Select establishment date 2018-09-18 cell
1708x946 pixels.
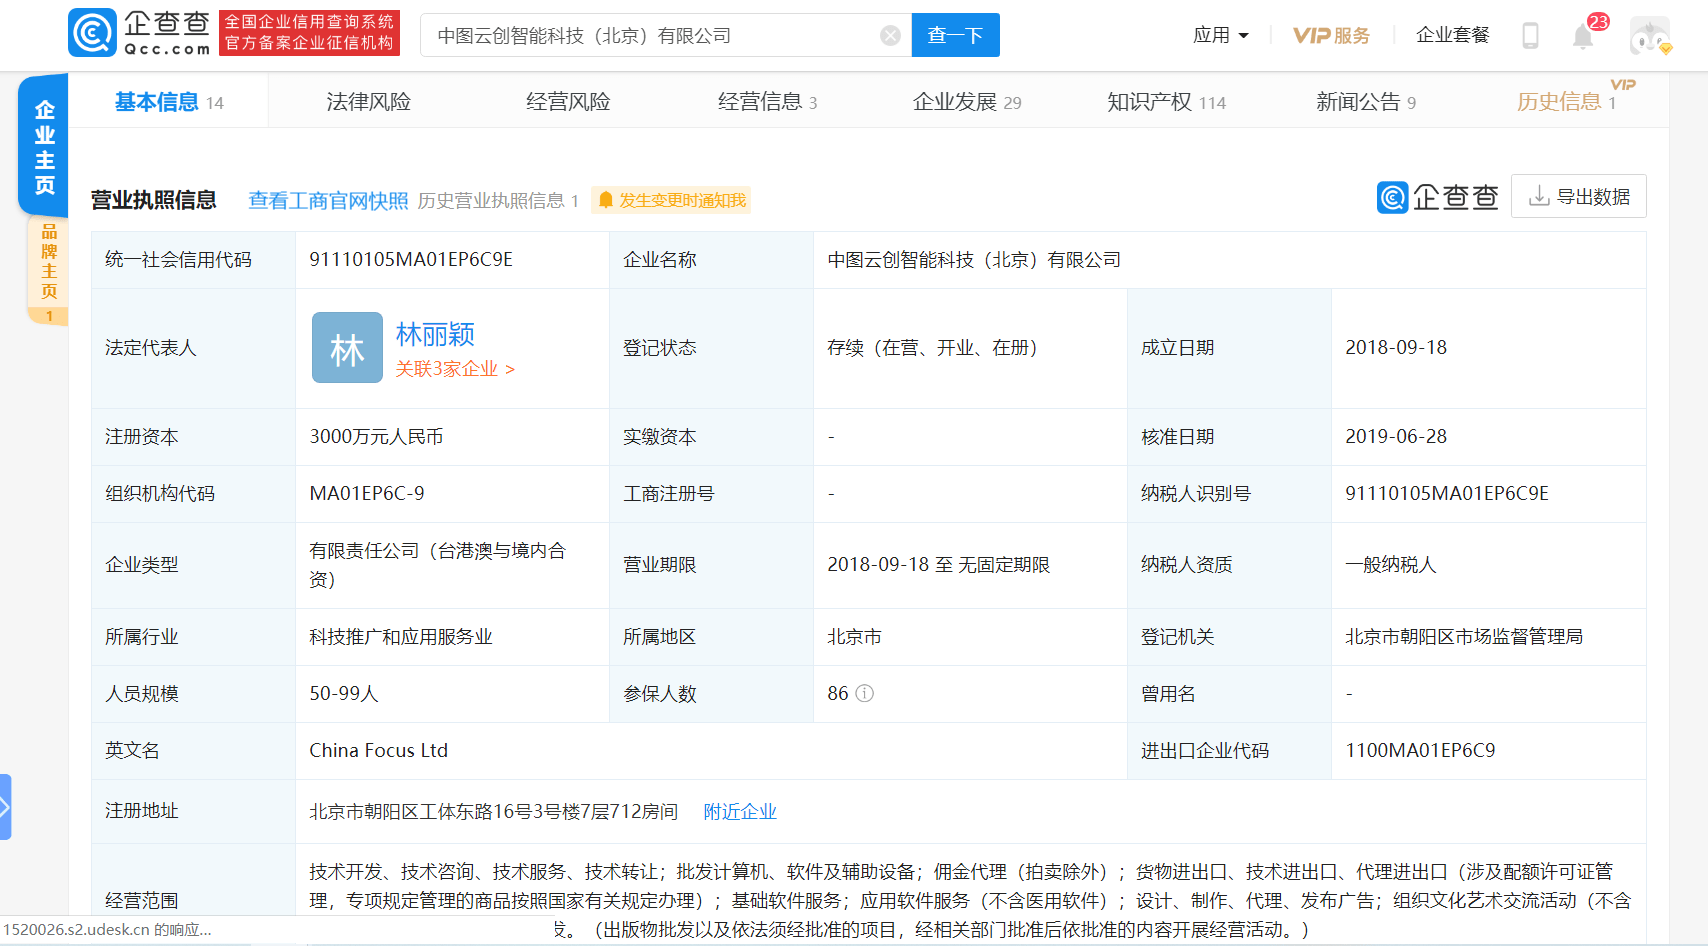[x=1396, y=348]
